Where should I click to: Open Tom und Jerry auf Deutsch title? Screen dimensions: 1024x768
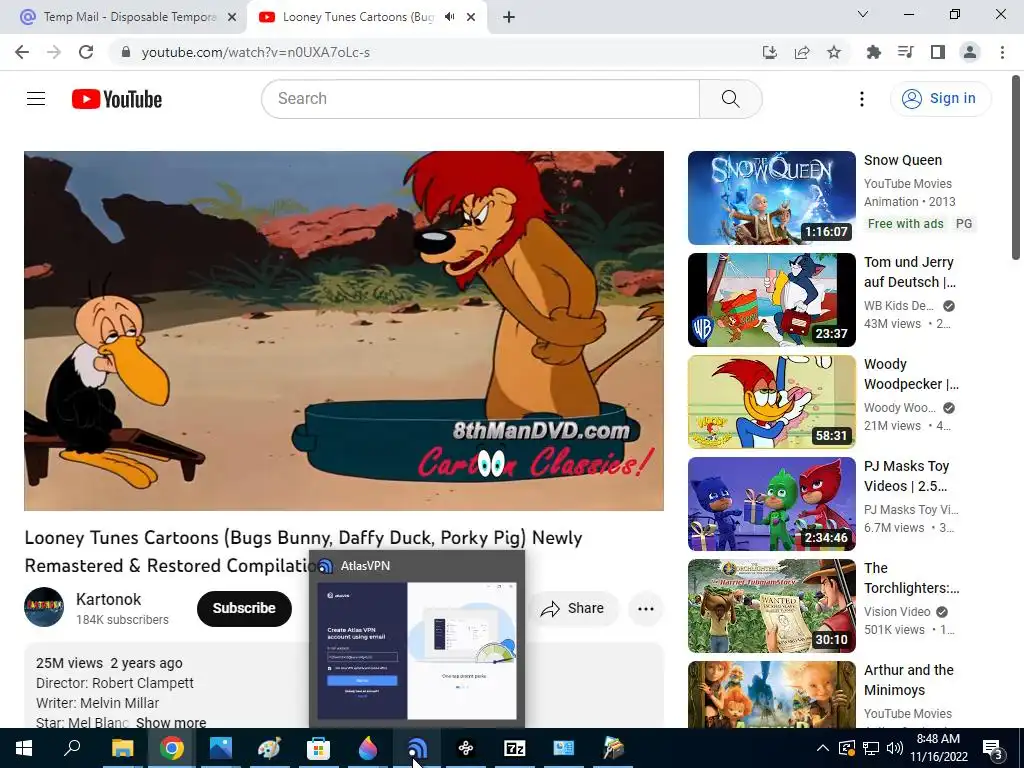coord(910,272)
